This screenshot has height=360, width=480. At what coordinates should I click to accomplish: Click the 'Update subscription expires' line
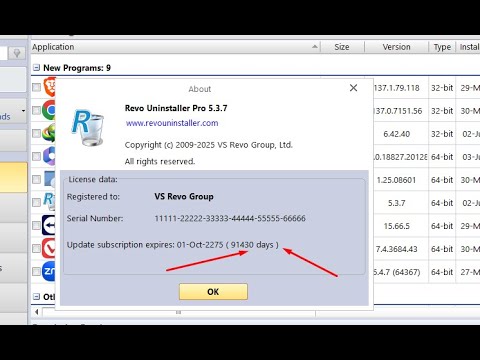point(172,245)
